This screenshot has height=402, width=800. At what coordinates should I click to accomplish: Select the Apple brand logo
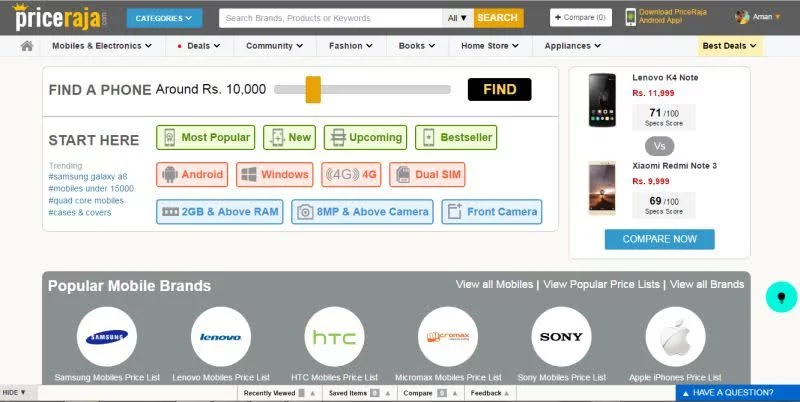click(x=676, y=337)
